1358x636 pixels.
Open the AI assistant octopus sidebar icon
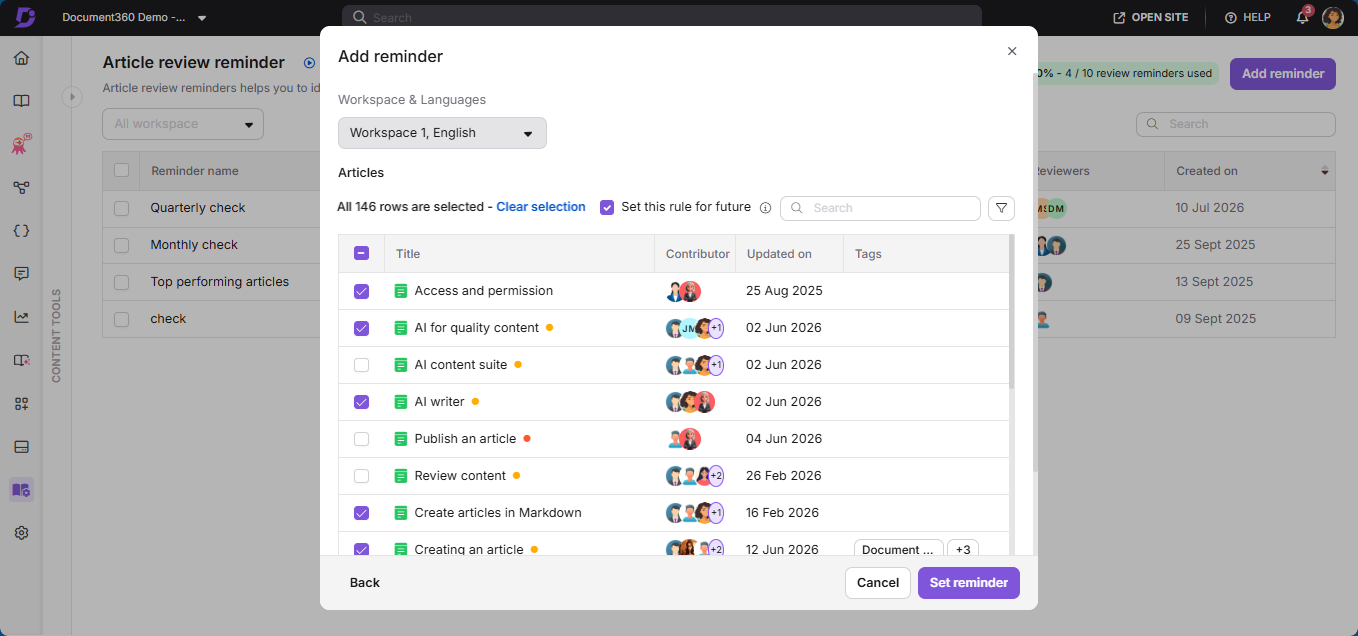coord(21,145)
